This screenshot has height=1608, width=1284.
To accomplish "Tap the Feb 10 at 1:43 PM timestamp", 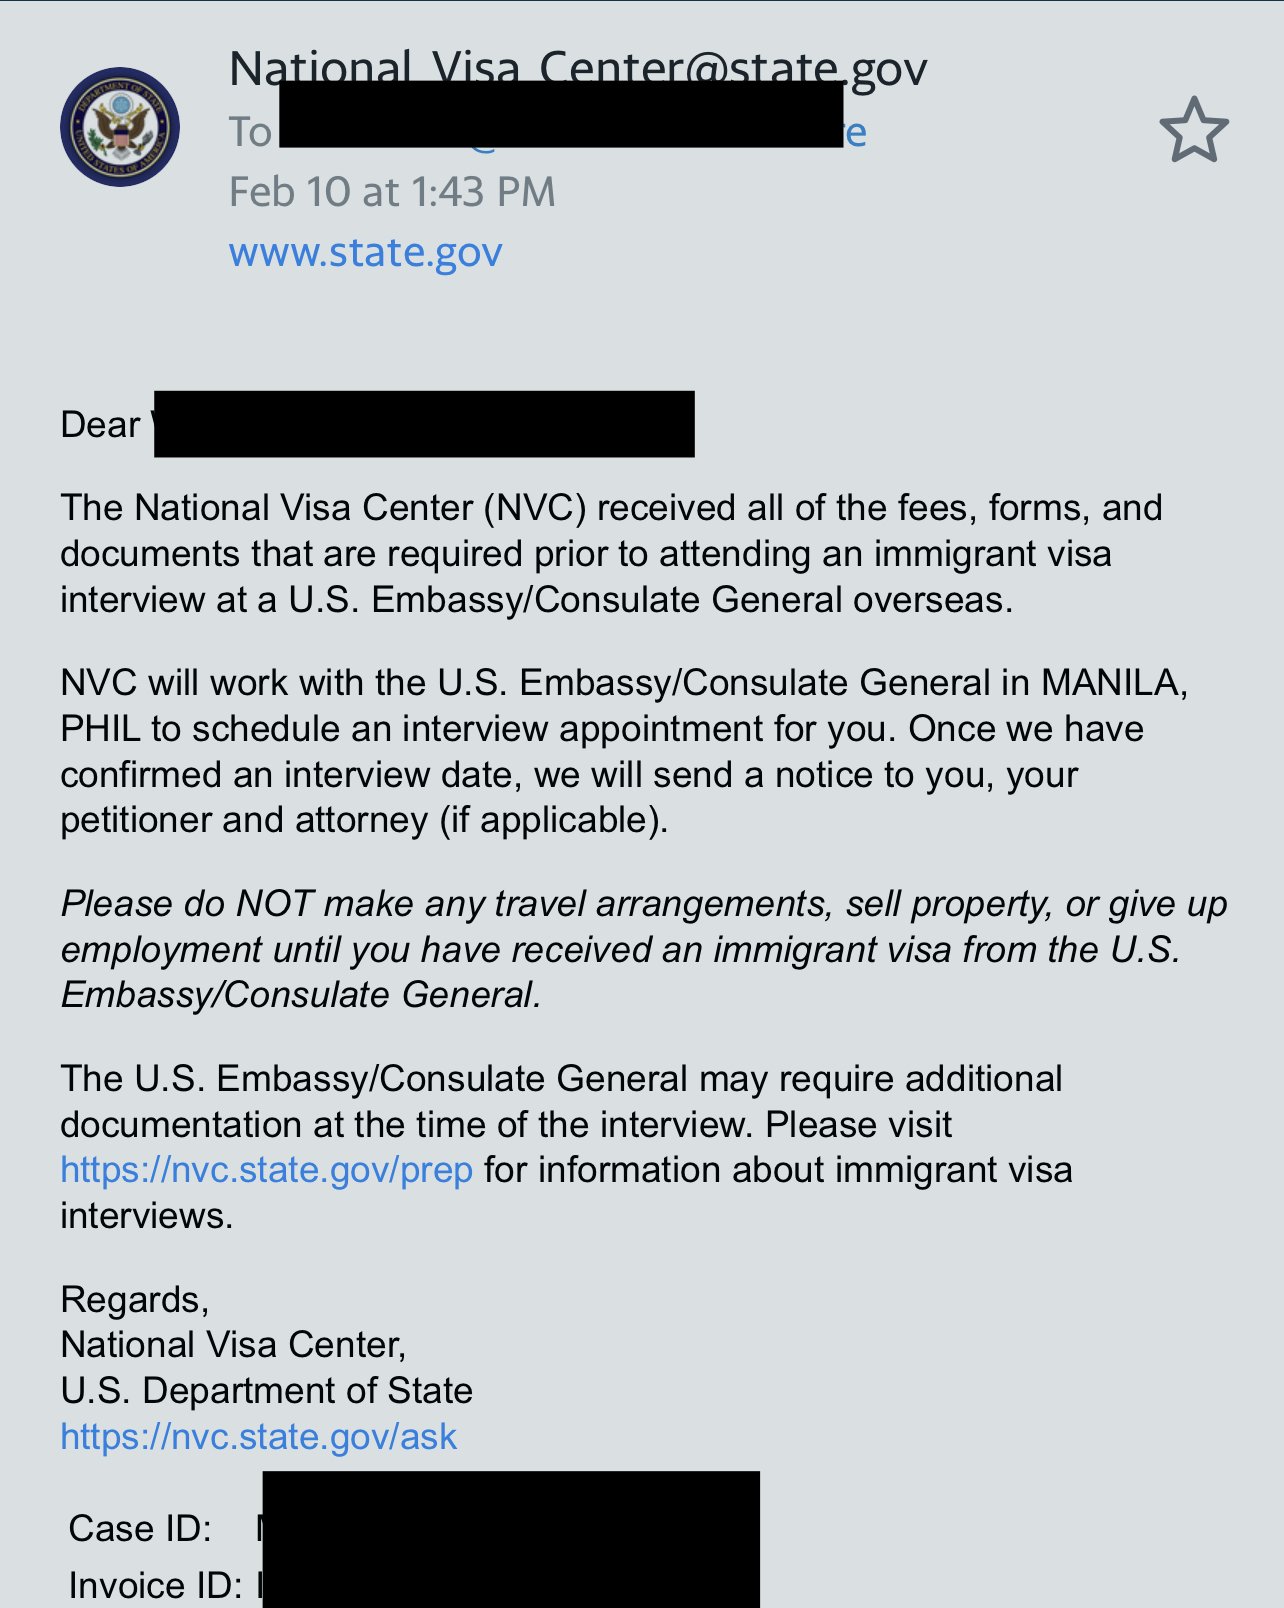I will coord(392,192).
